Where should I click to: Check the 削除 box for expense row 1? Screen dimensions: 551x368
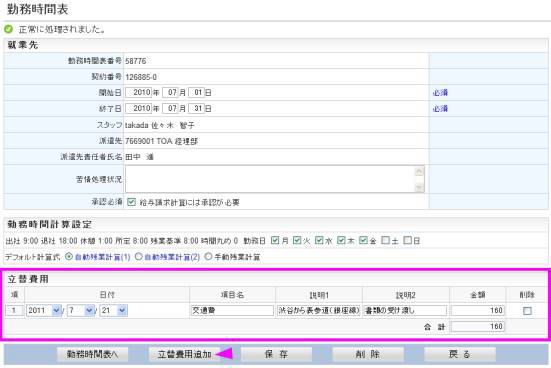coord(527,311)
